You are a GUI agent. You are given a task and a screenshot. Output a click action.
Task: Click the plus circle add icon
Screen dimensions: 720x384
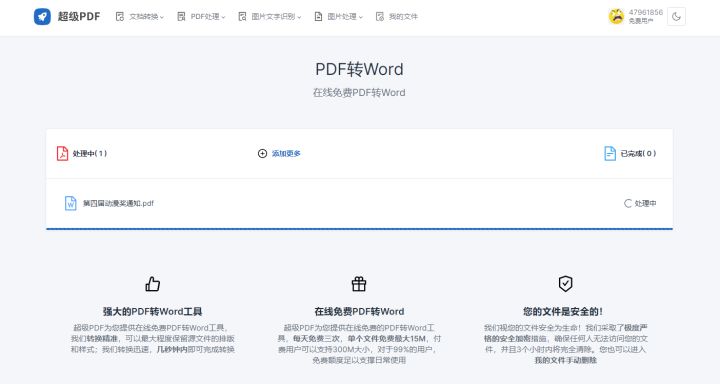[x=262, y=153]
